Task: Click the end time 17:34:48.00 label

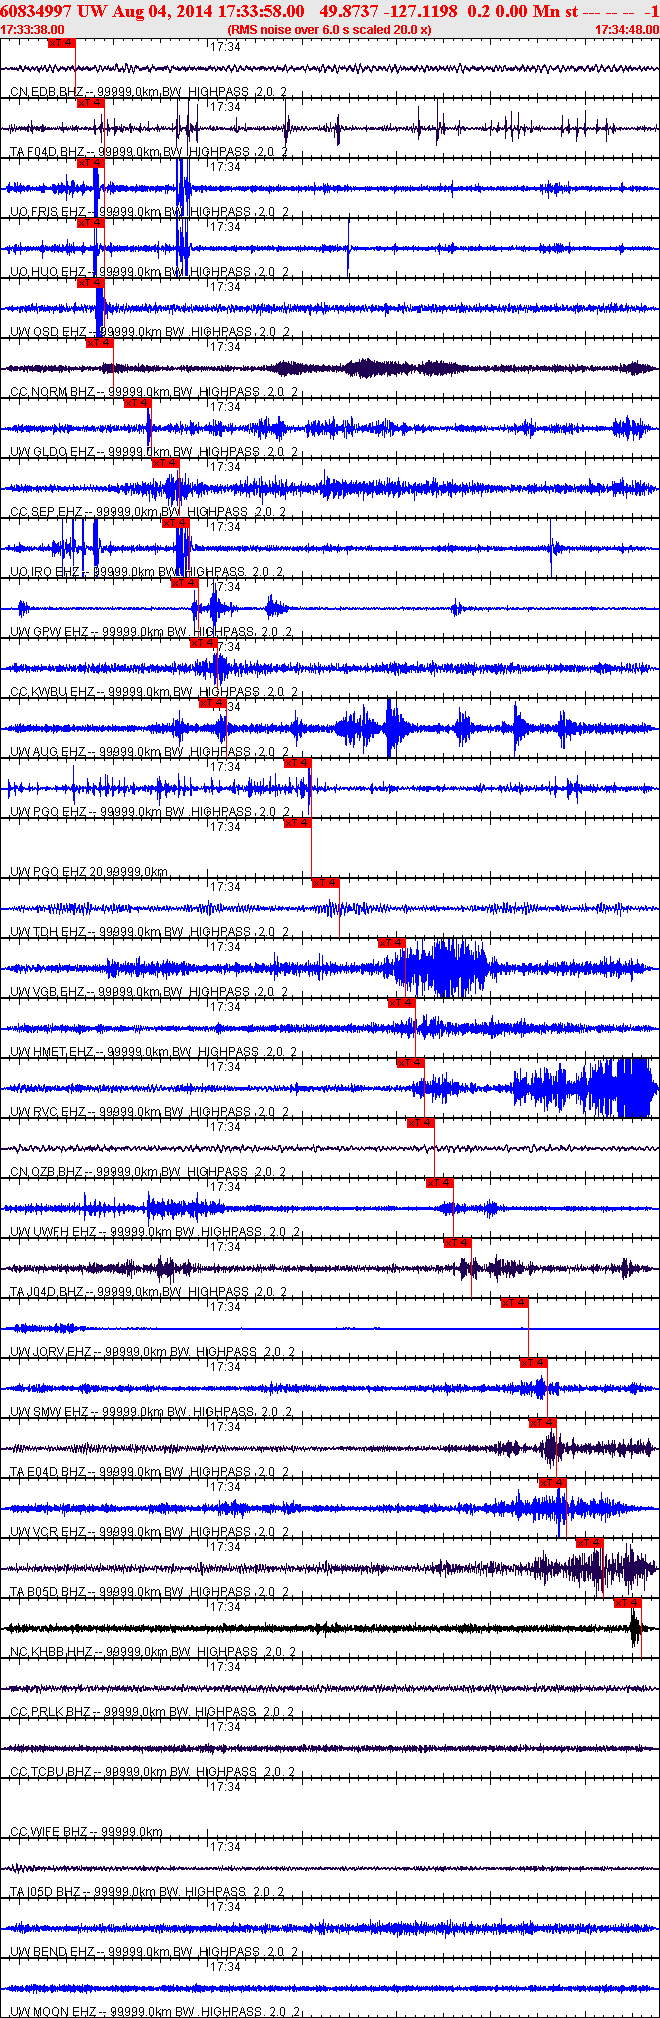Action: point(627,30)
